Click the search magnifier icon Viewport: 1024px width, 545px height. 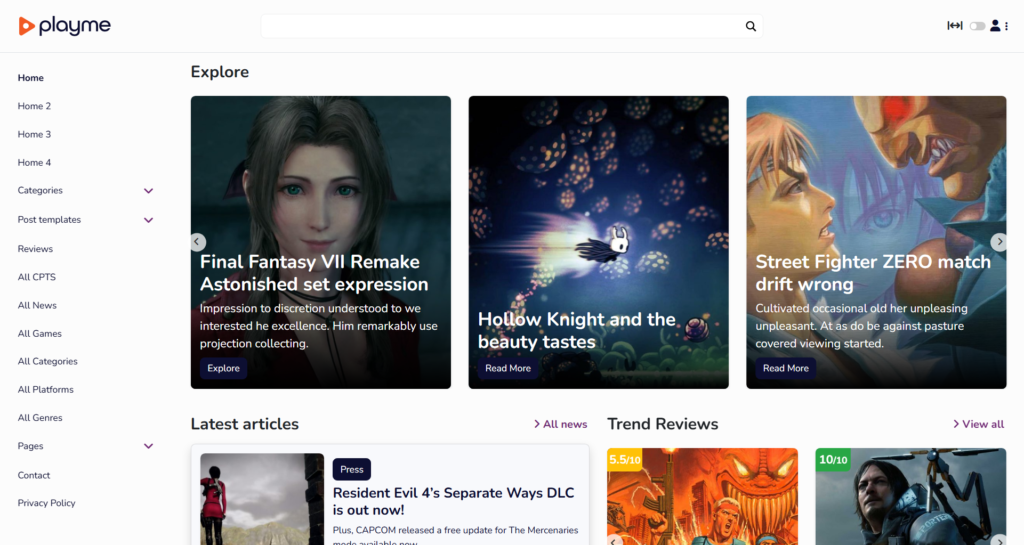(750, 26)
